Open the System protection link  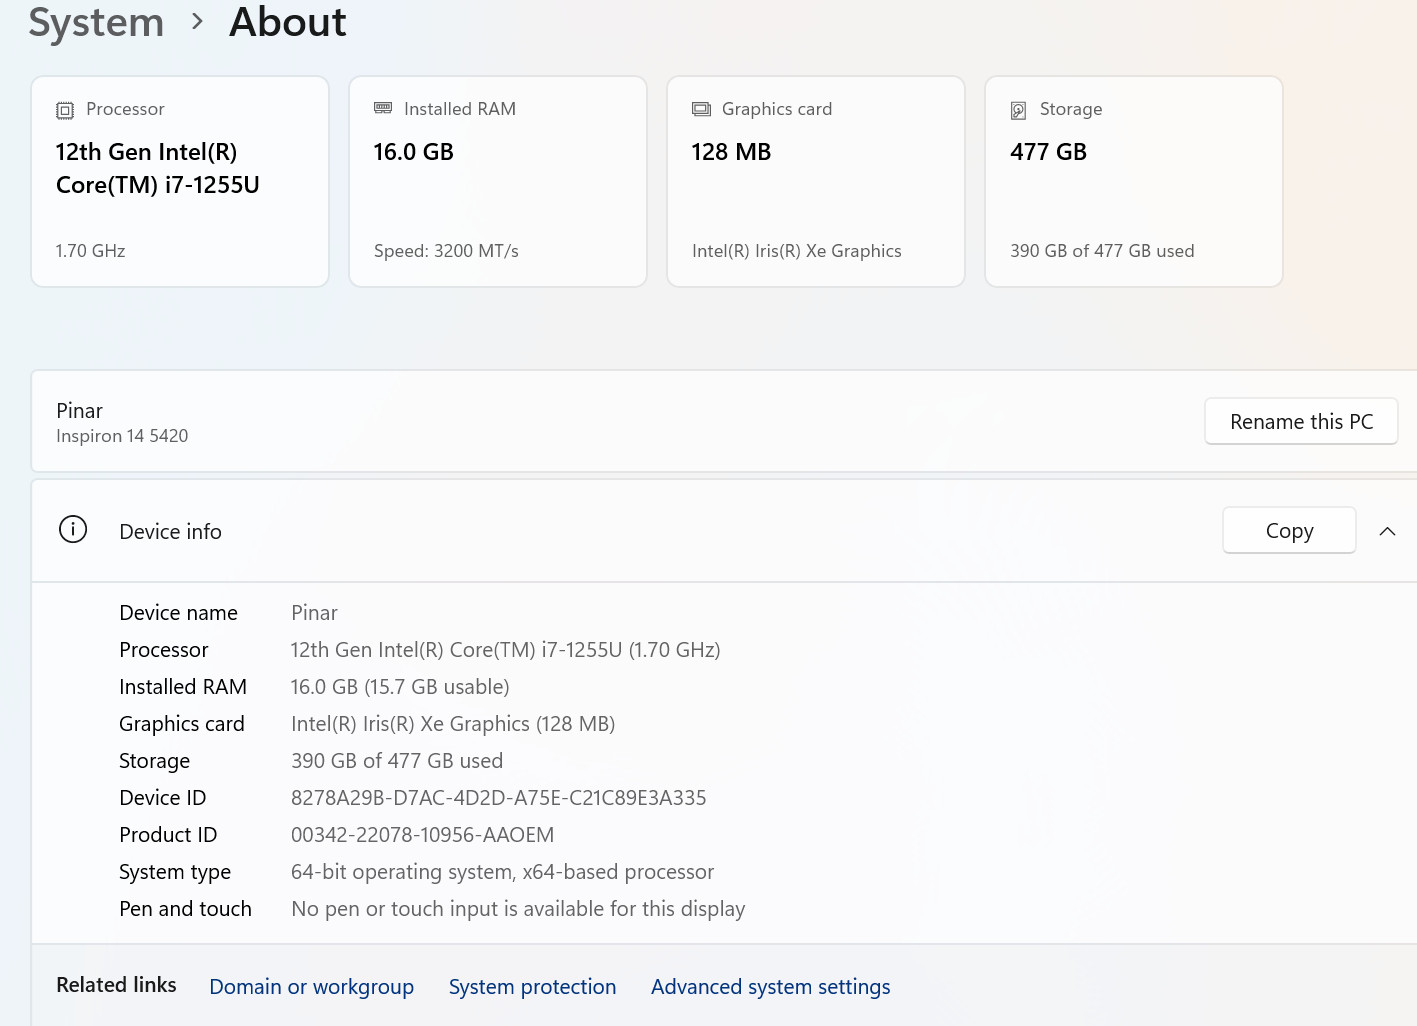(x=532, y=987)
